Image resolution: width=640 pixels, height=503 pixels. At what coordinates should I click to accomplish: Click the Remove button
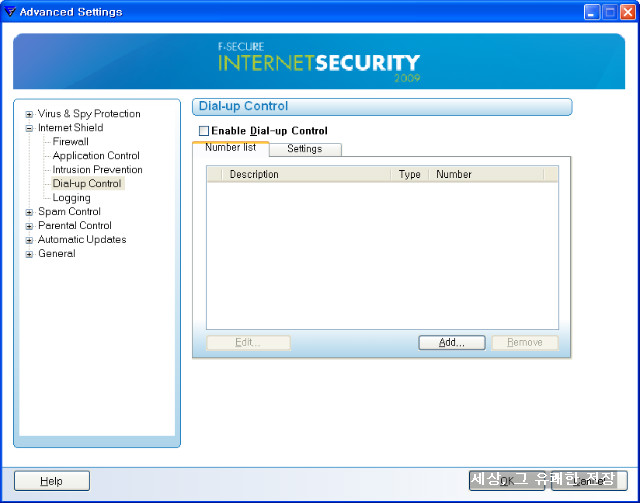pos(525,343)
